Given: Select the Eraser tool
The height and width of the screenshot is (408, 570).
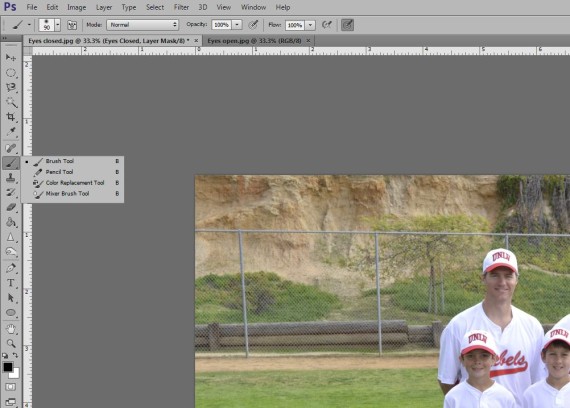Looking at the screenshot, I should [11, 207].
